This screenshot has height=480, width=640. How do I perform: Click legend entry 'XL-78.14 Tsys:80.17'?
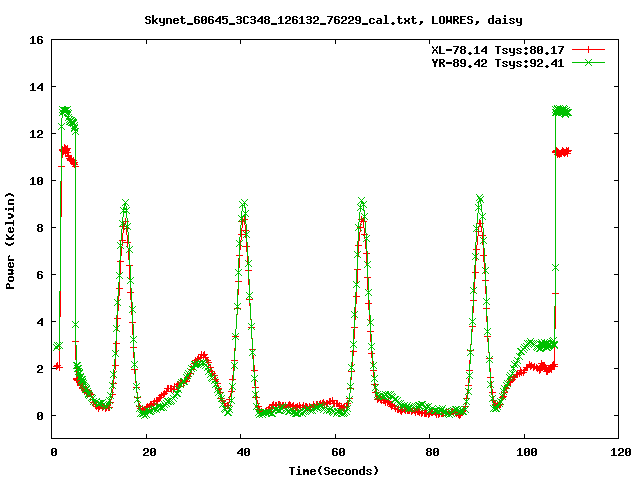point(498,50)
